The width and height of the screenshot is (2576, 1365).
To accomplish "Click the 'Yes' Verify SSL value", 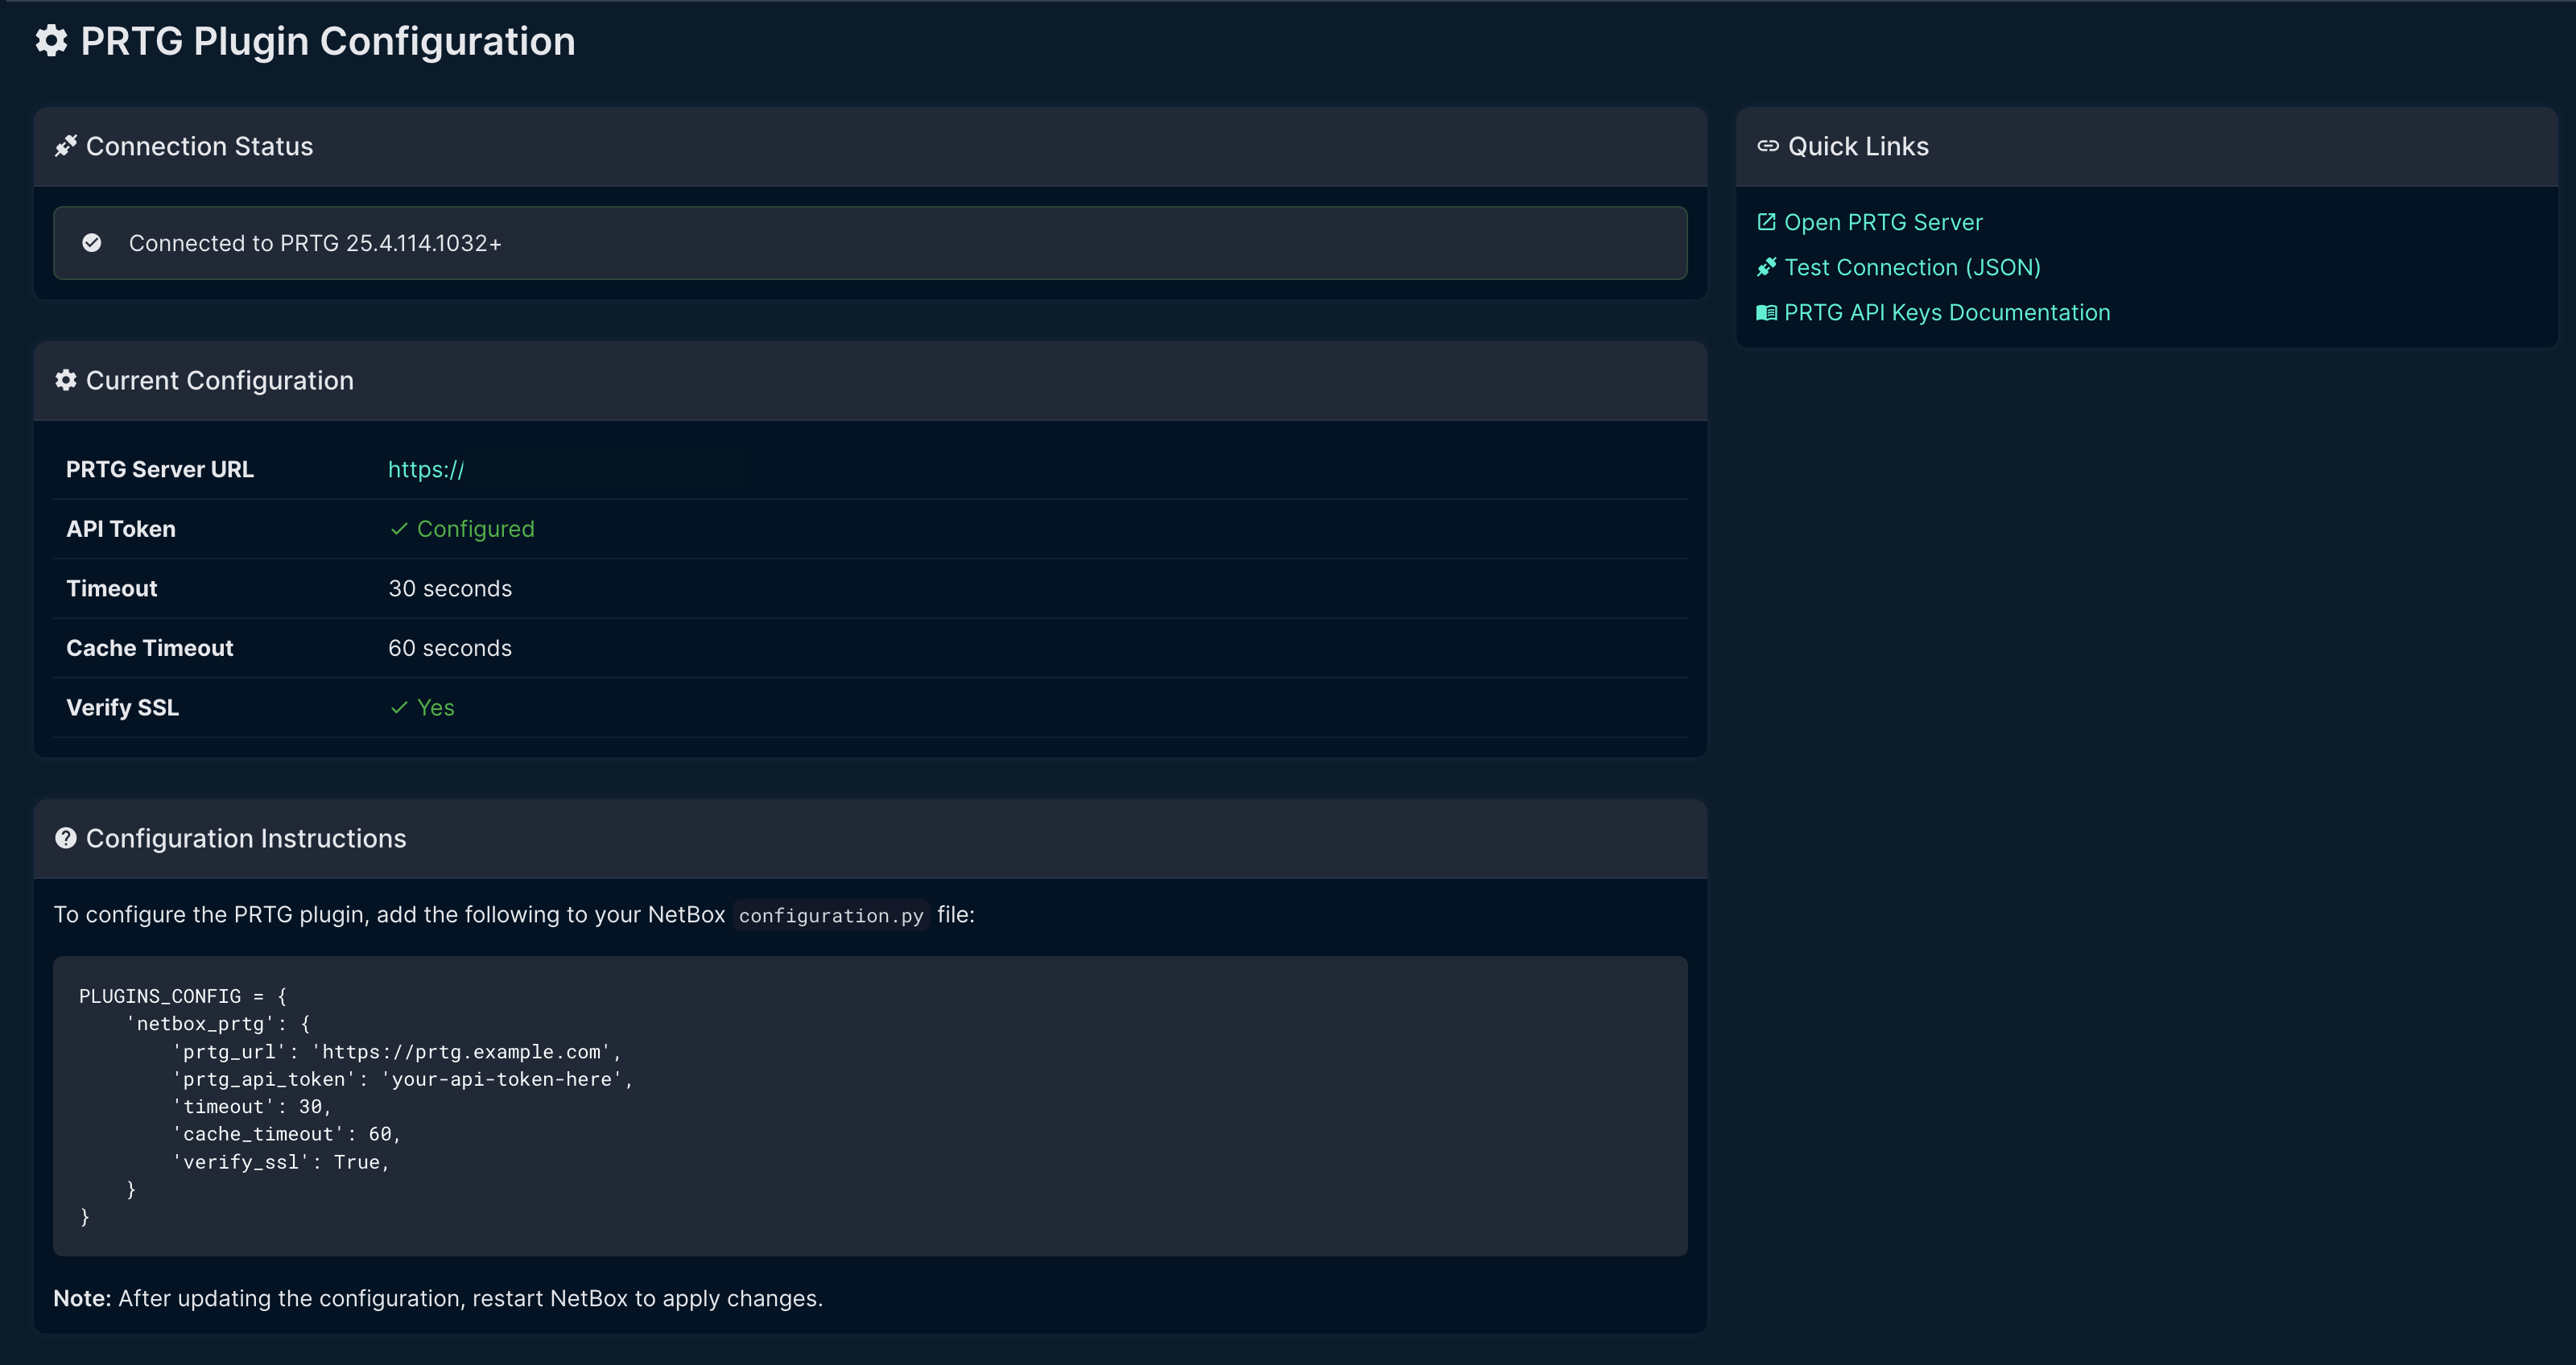I will (x=436, y=708).
